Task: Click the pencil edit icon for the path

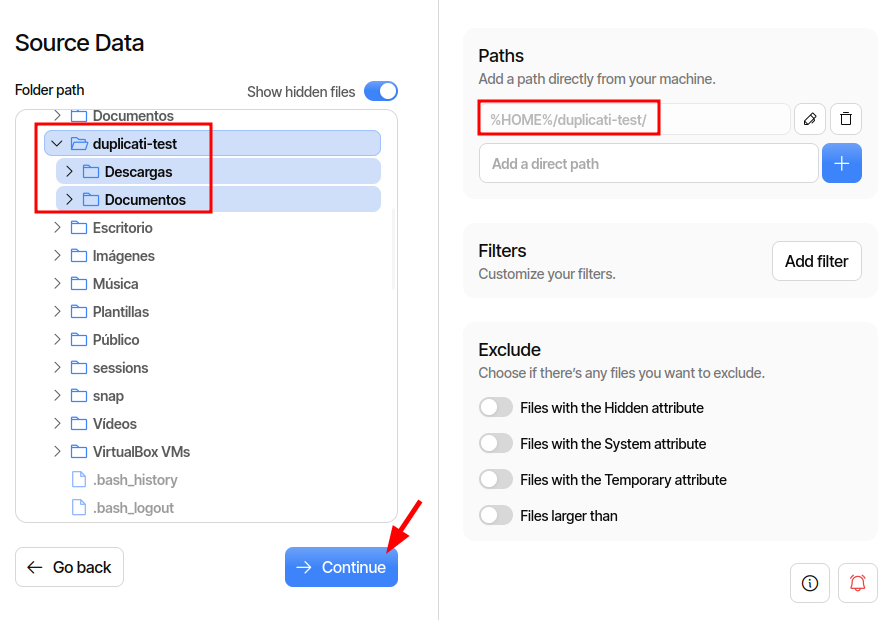Action: pos(810,119)
